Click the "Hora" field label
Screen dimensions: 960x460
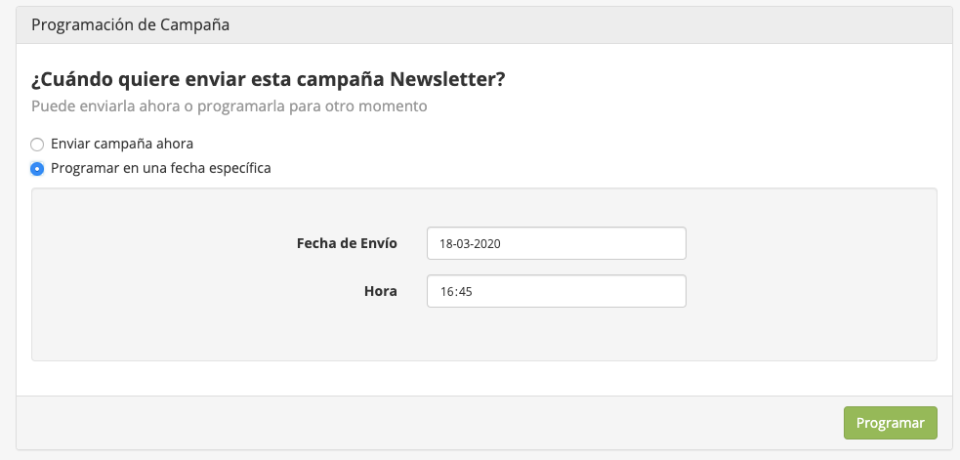click(380, 291)
